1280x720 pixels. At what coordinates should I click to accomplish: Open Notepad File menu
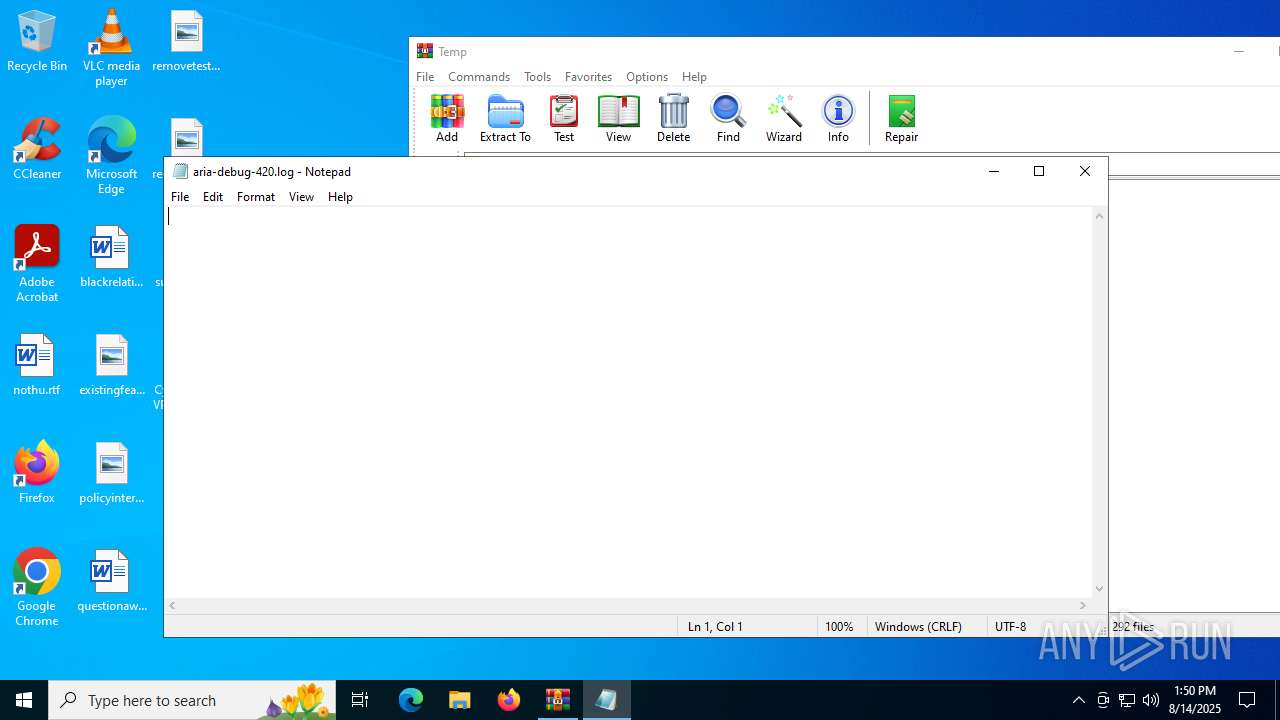(x=180, y=197)
